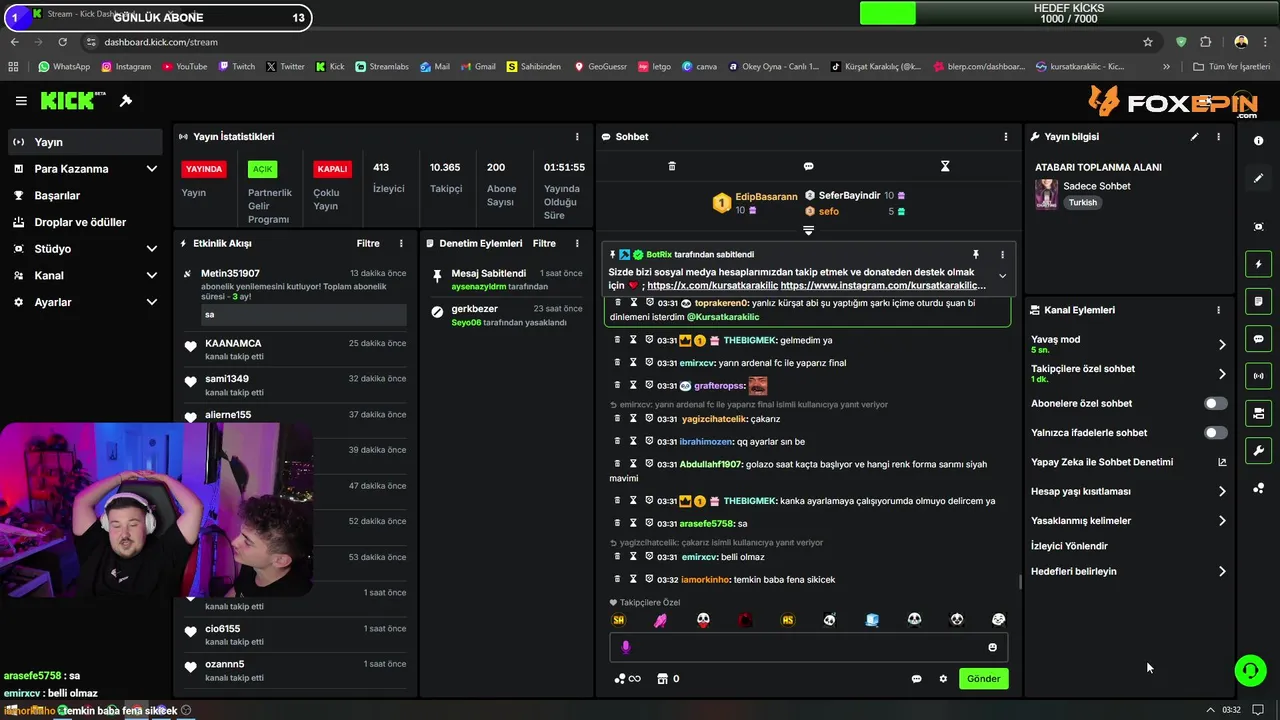Open Hesap yaşı kısıtlaması arrow

pyautogui.click(x=1221, y=491)
